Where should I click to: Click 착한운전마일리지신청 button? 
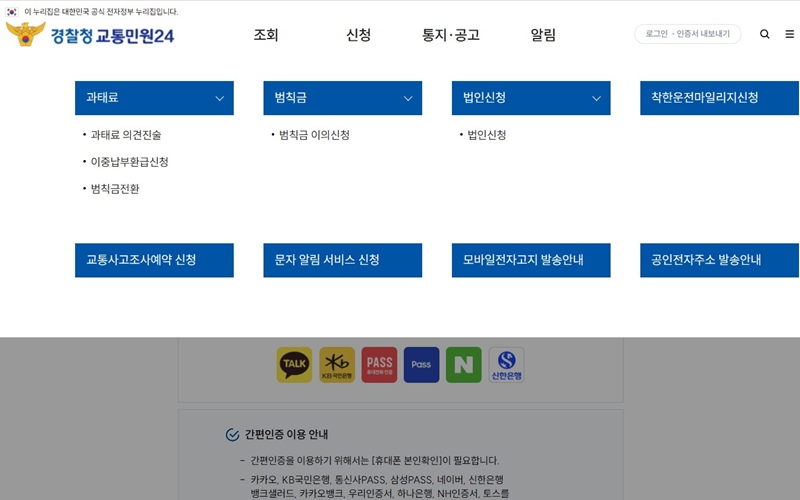[x=719, y=98]
